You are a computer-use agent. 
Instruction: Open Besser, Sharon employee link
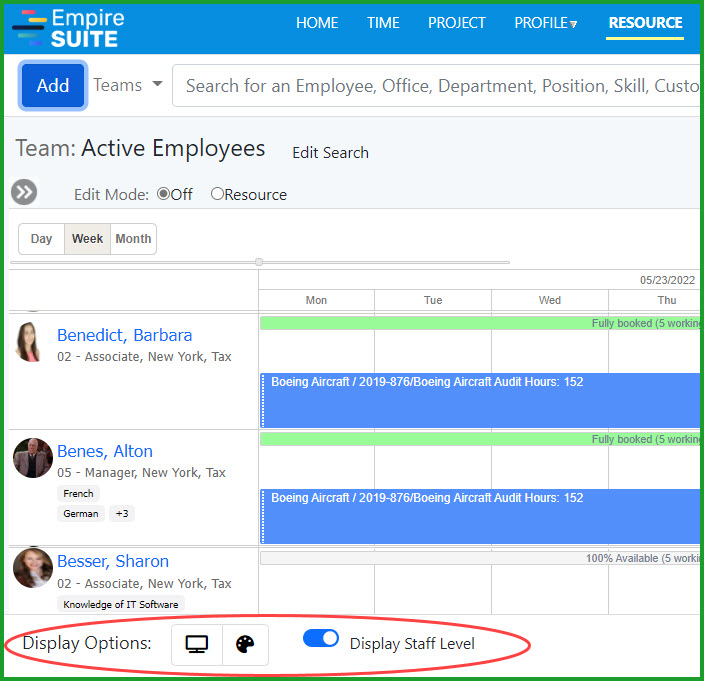[x=113, y=561]
